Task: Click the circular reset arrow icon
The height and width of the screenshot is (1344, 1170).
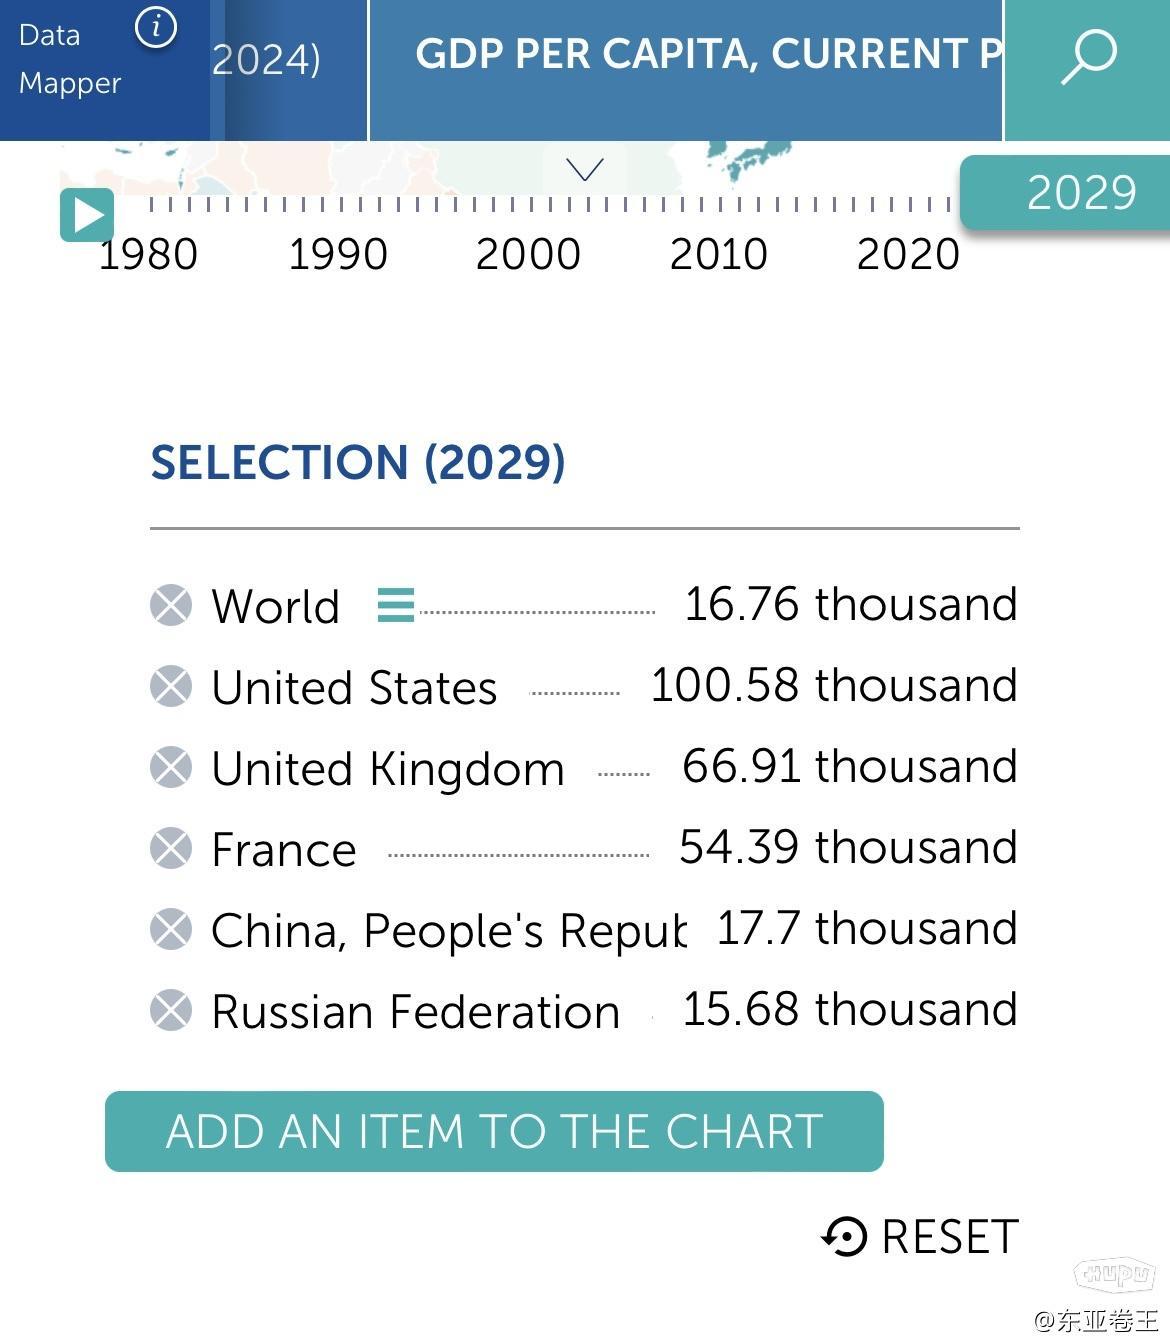Action: tap(845, 1237)
